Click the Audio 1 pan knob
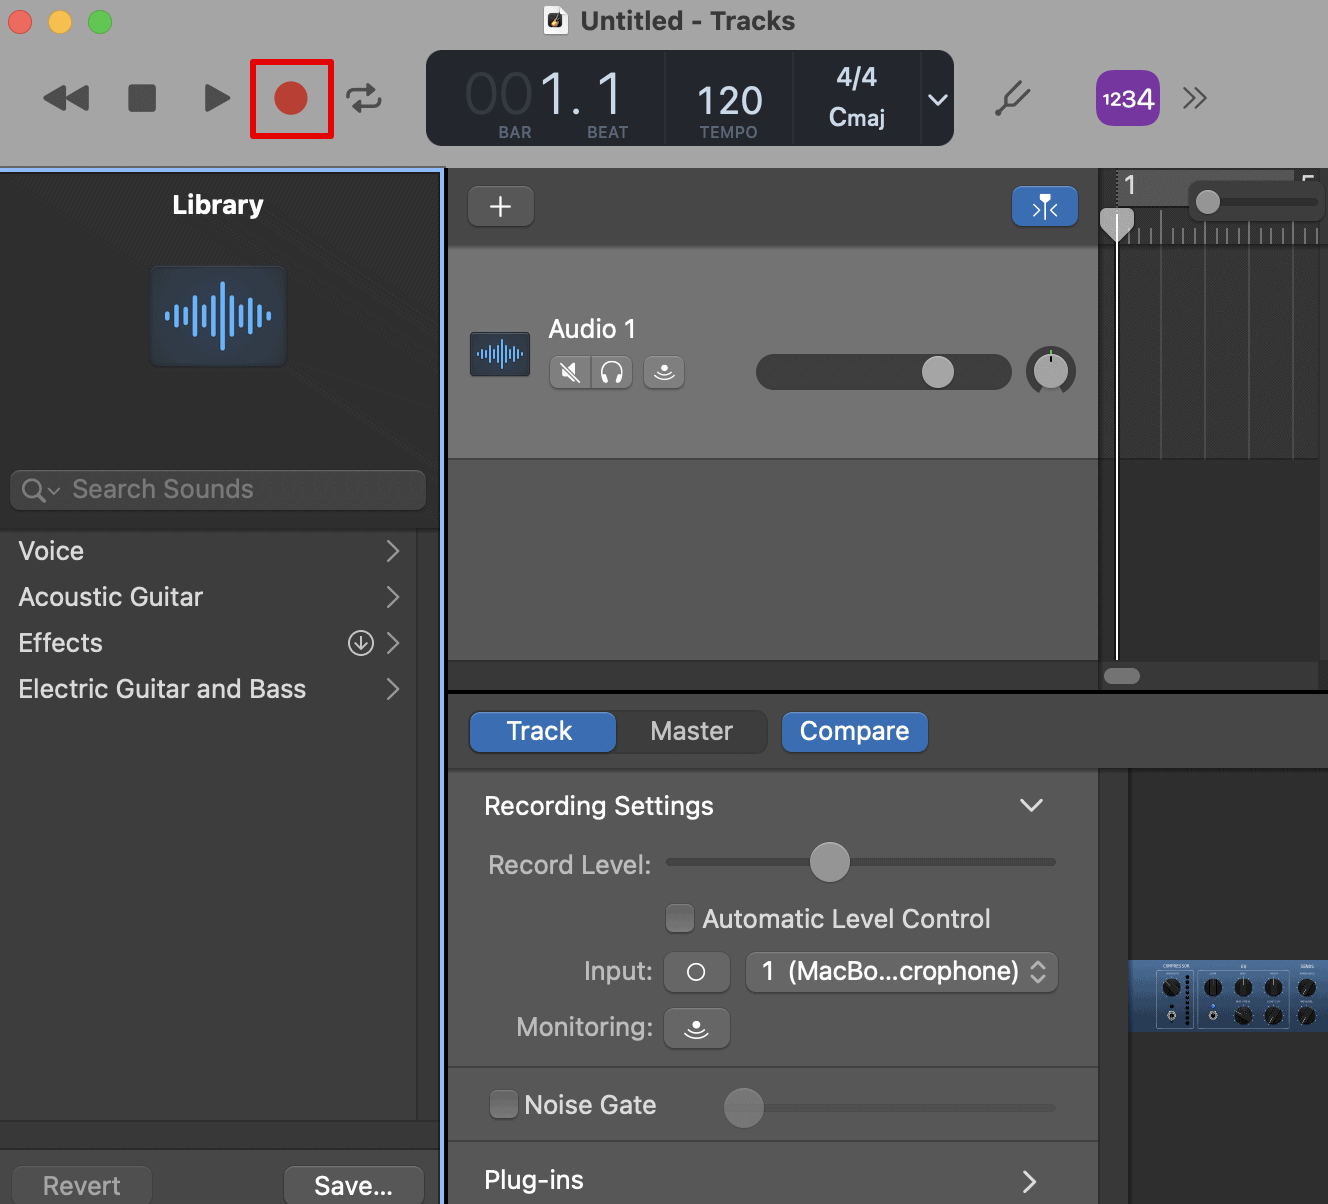 coord(1051,371)
